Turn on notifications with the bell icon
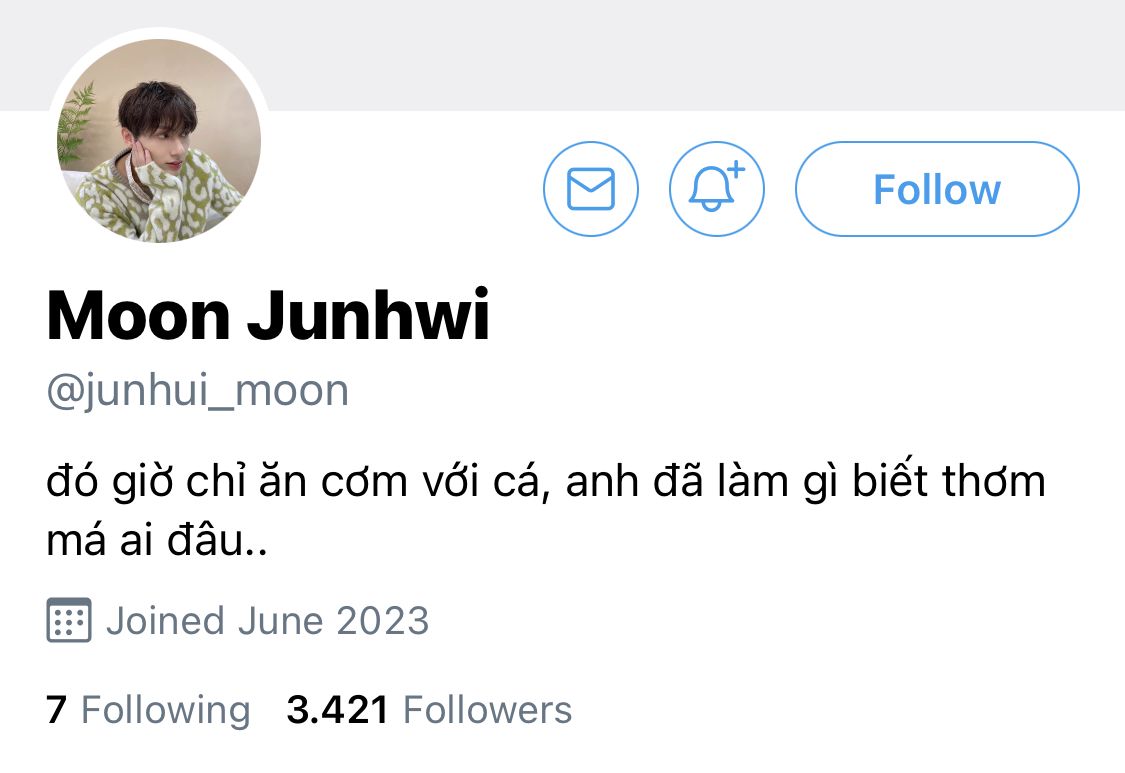 click(x=717, y=189)
